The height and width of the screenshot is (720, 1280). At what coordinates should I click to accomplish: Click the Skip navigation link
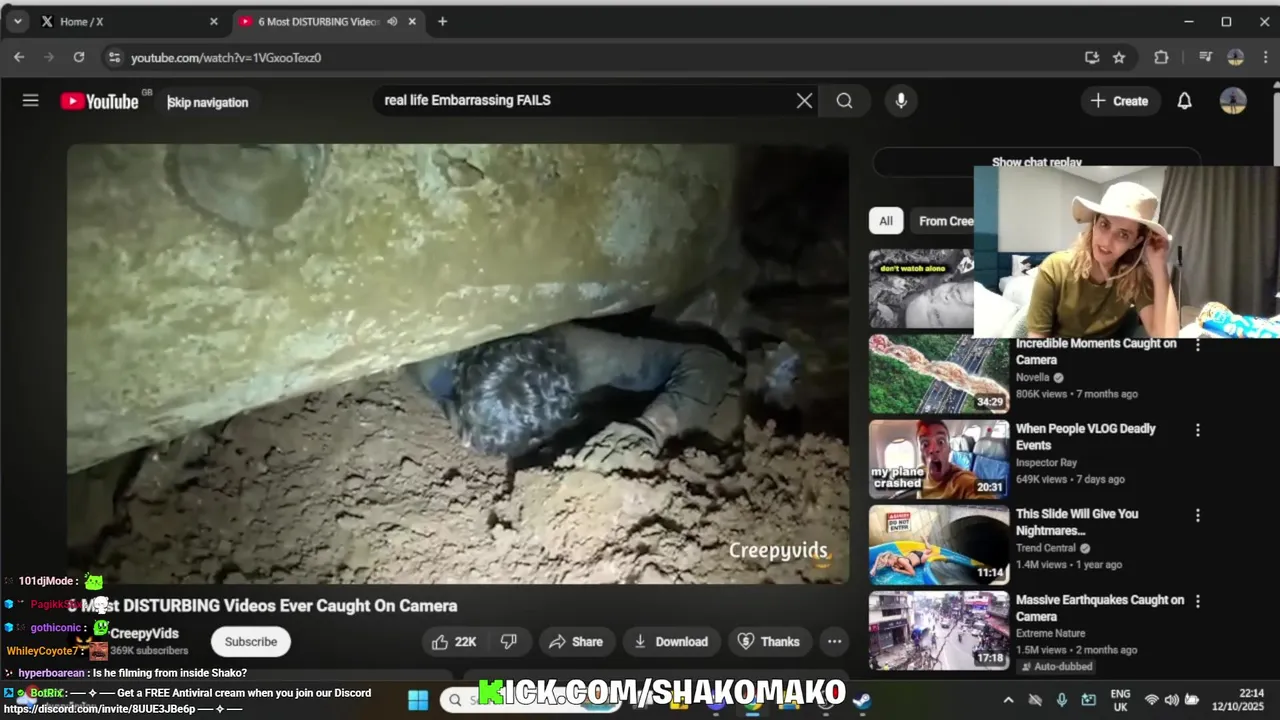point(207,102)
